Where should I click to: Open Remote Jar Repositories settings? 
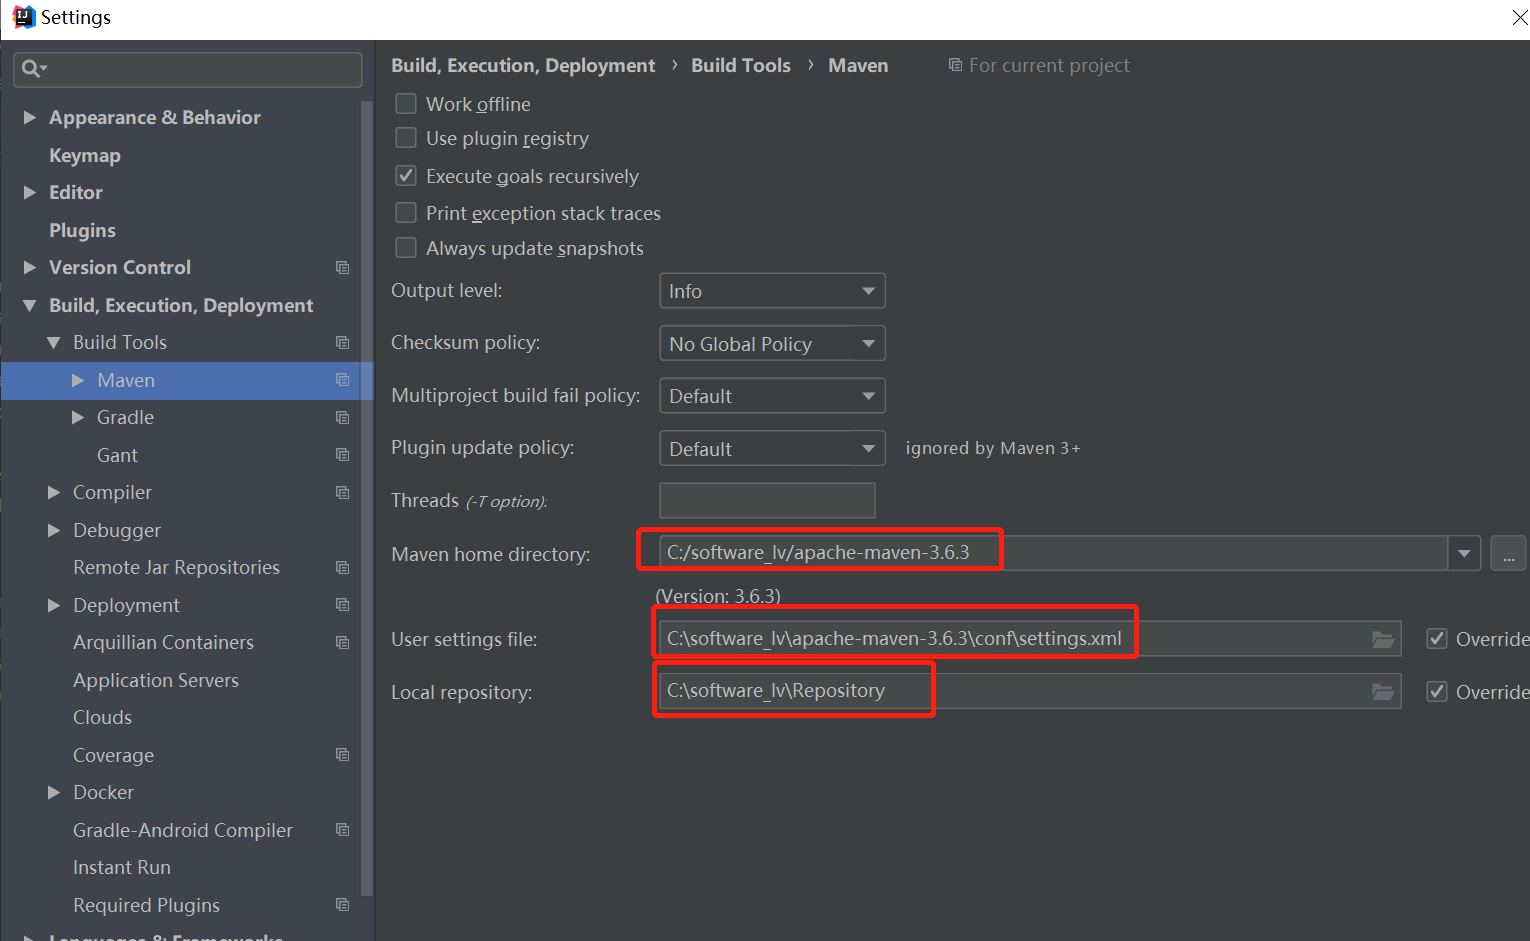click(x=176, y=567)
